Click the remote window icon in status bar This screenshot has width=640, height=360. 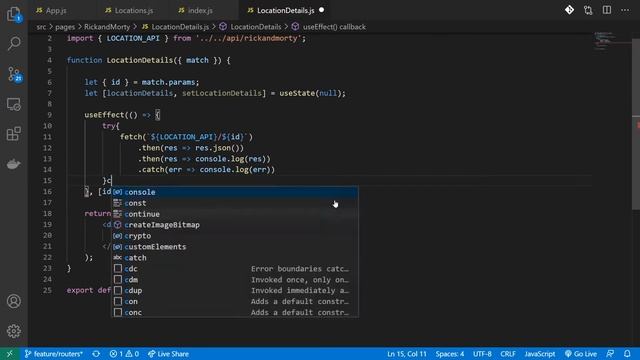(9, 354)
